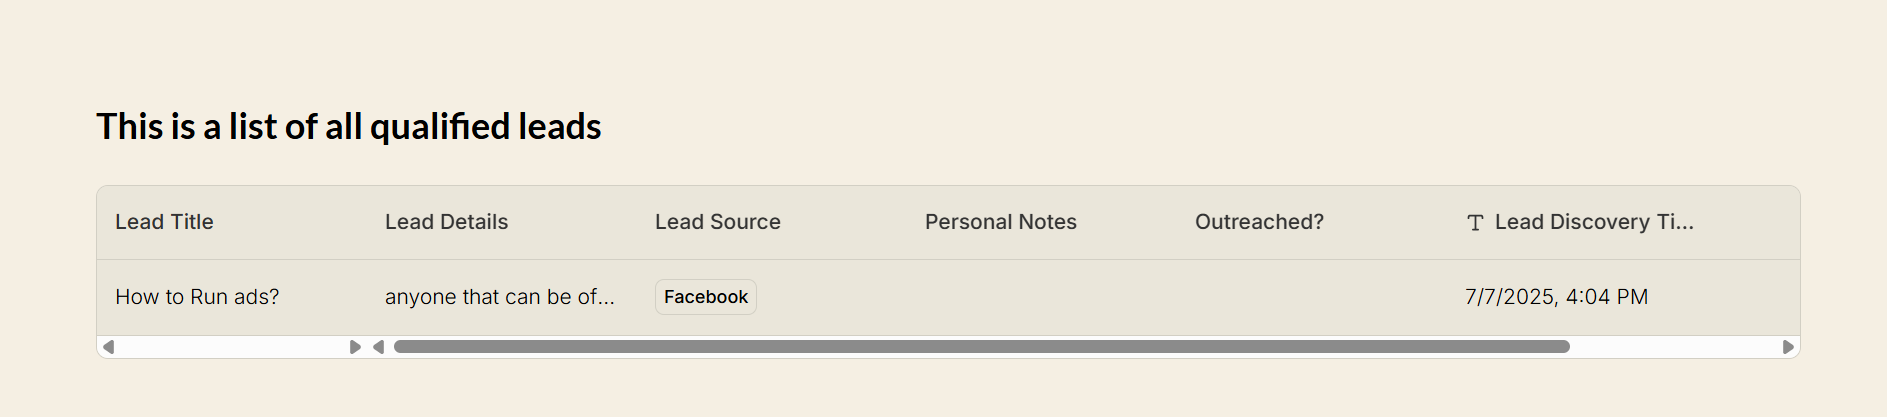This screenshot has height=417, width=1887.
Task: Click left arrow of the main horizontal scrollbar
Action: (x=378, y=347)
